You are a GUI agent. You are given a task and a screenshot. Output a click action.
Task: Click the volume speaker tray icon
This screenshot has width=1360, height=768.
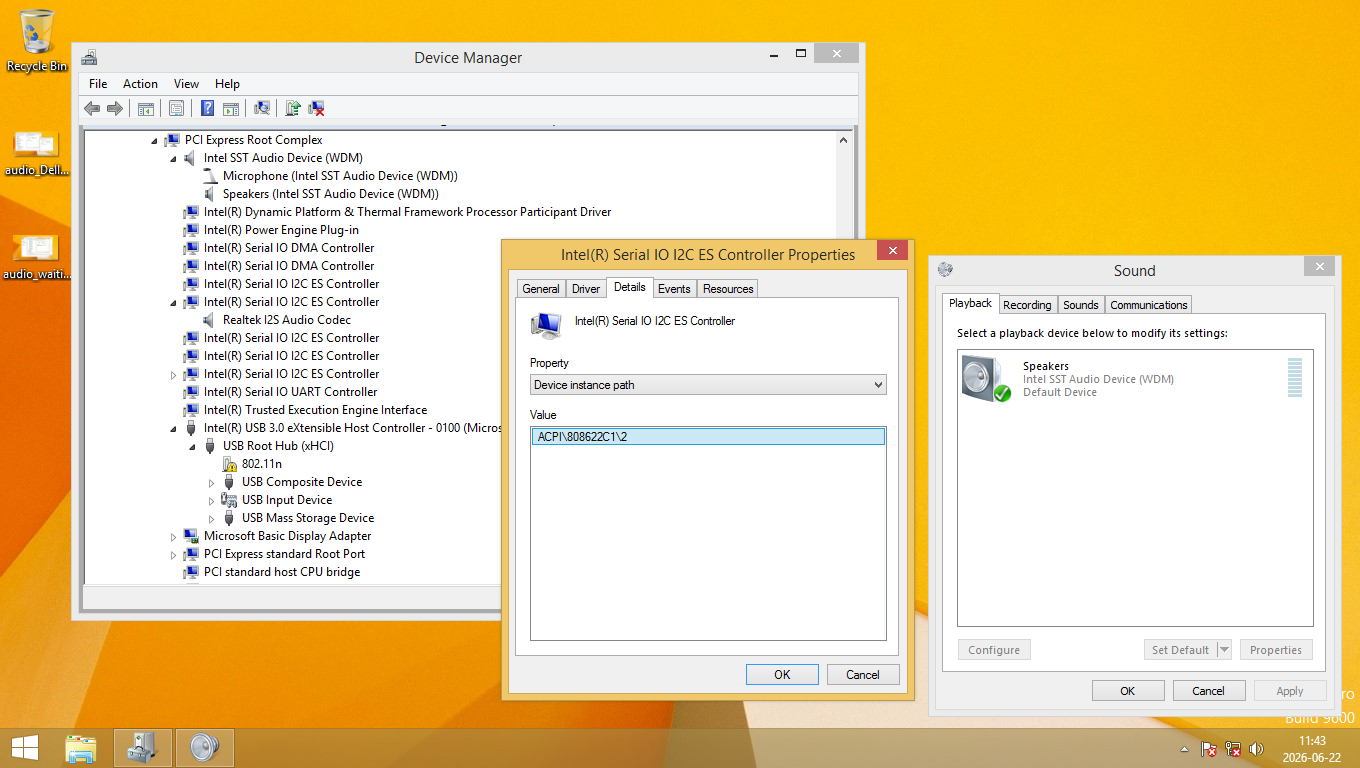(x=1257, y=749)
